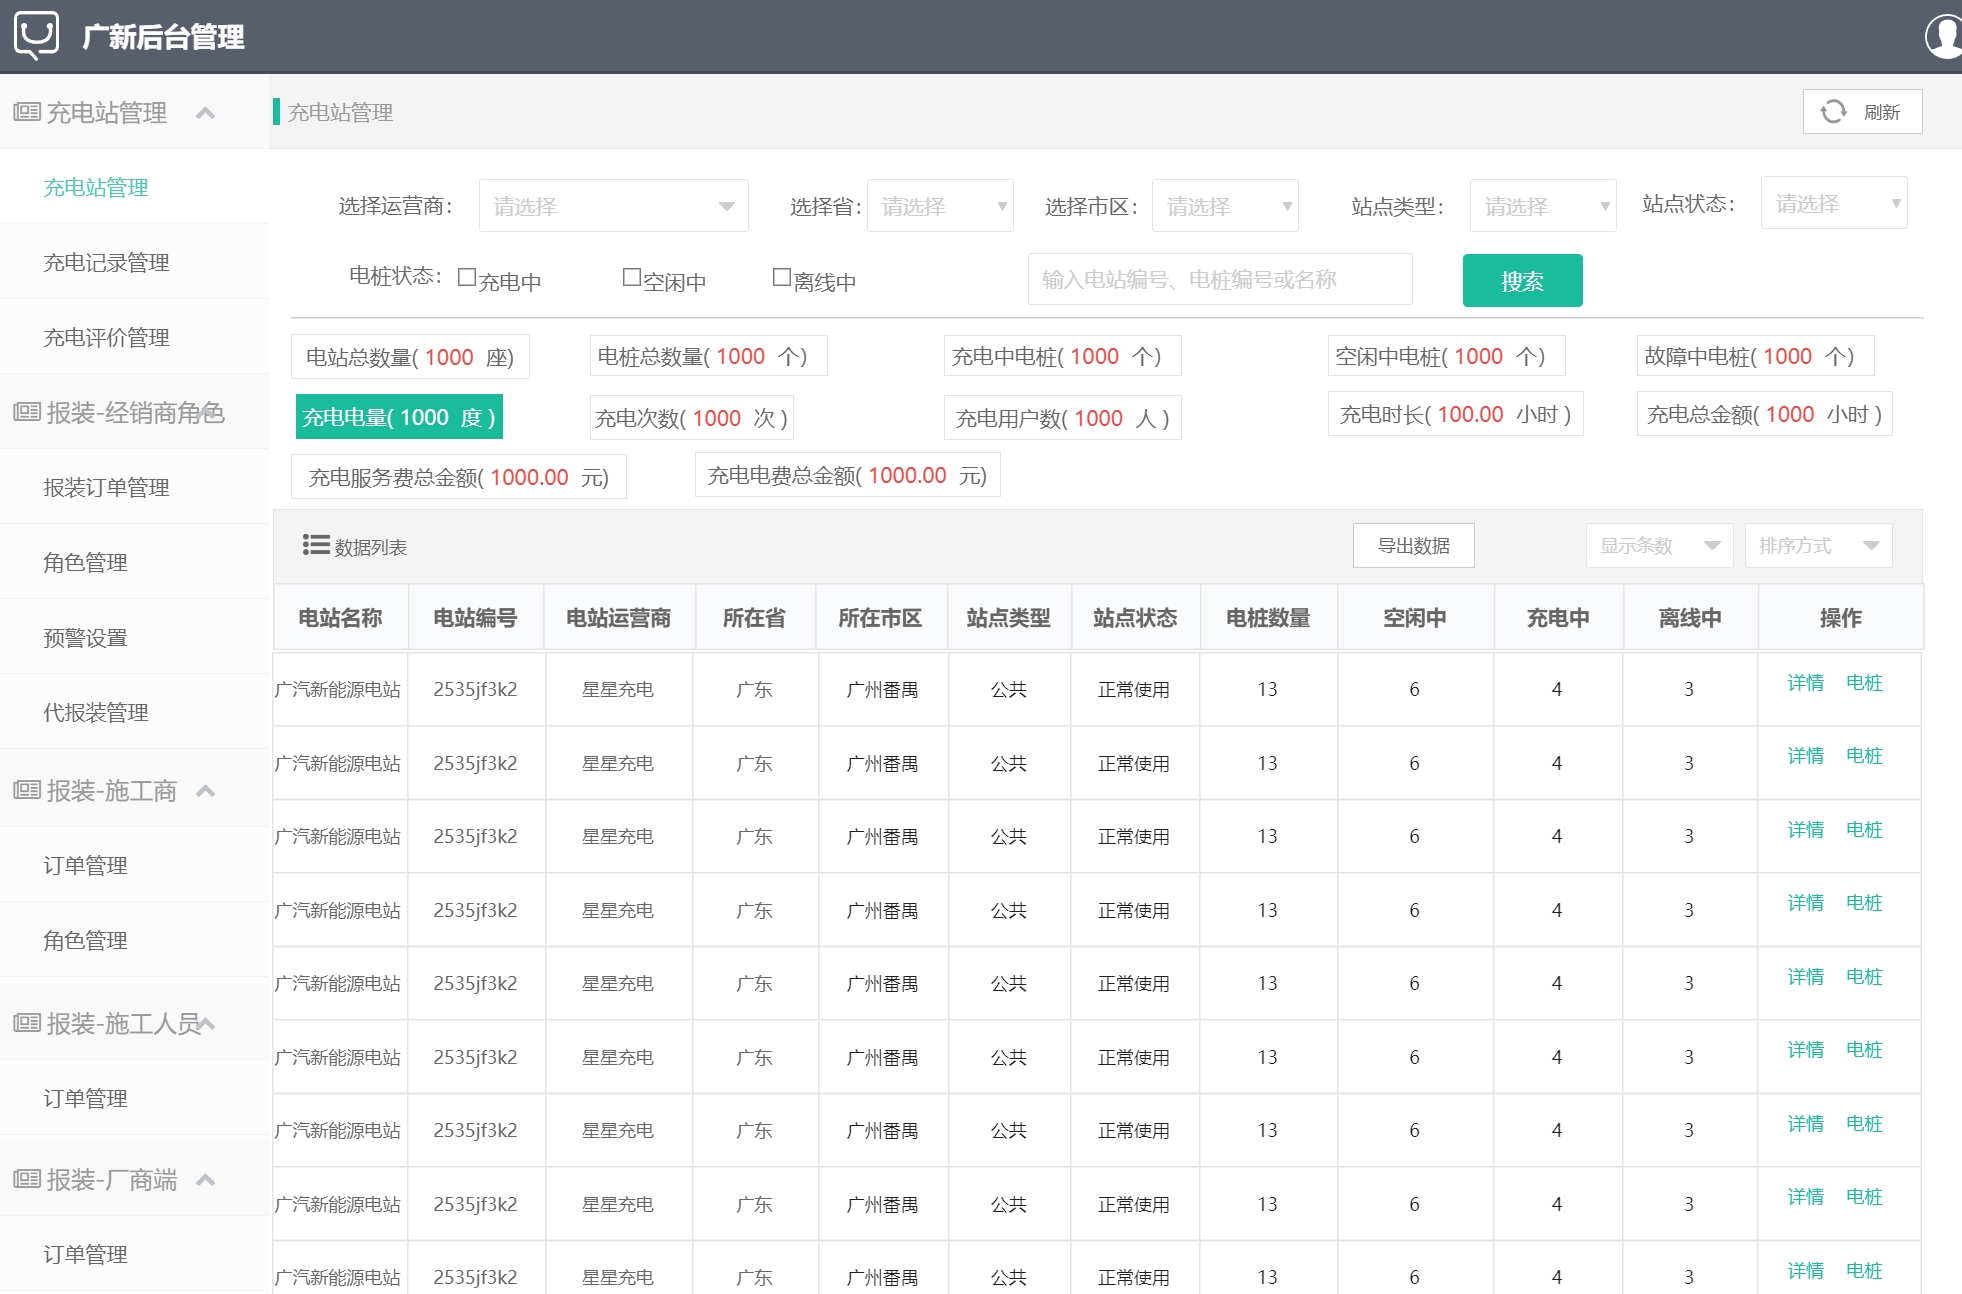Open the 选择运营商 dropdown
This screenshot has height=1294, width=1962.
click(614, 206)
